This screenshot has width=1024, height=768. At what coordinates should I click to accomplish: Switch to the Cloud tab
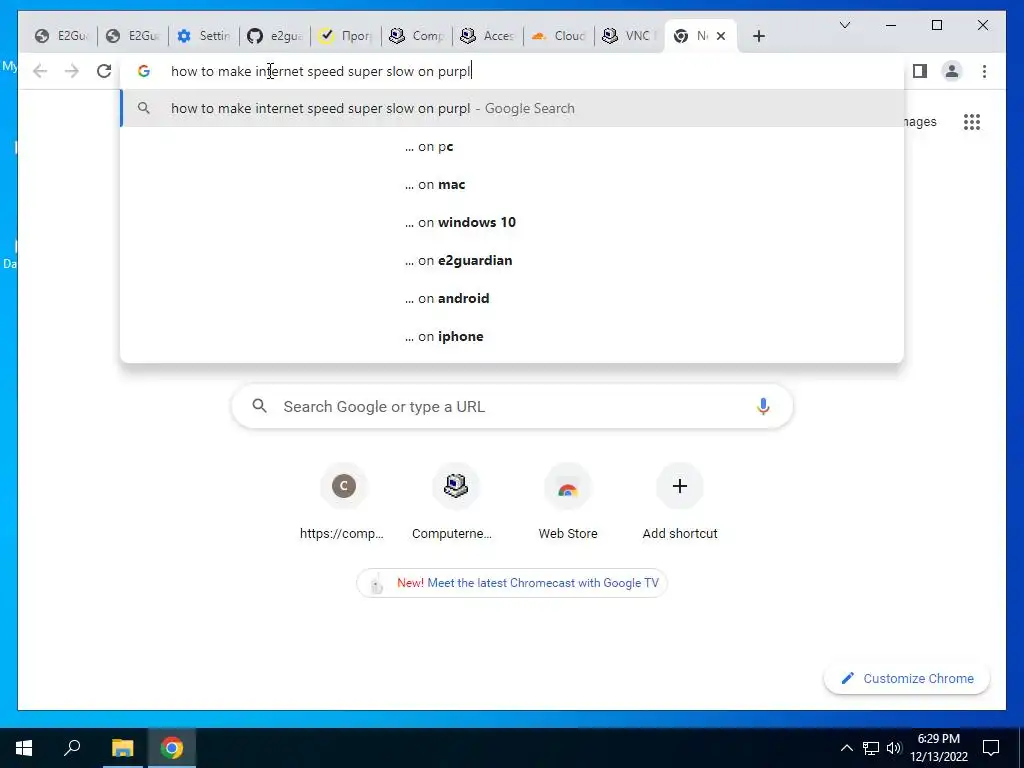(559, 36)
